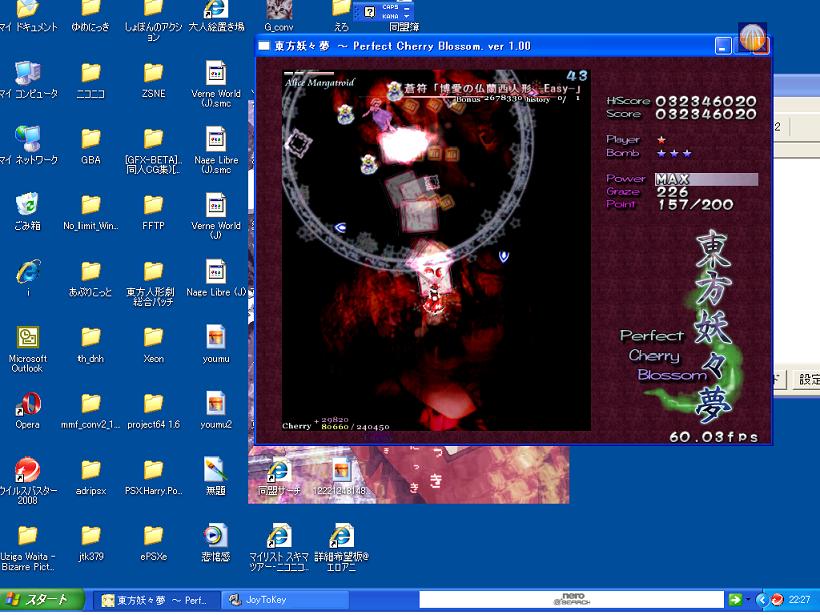Open the えろ folder
Screen dimensions: 820x615
(x=341, y=16)
